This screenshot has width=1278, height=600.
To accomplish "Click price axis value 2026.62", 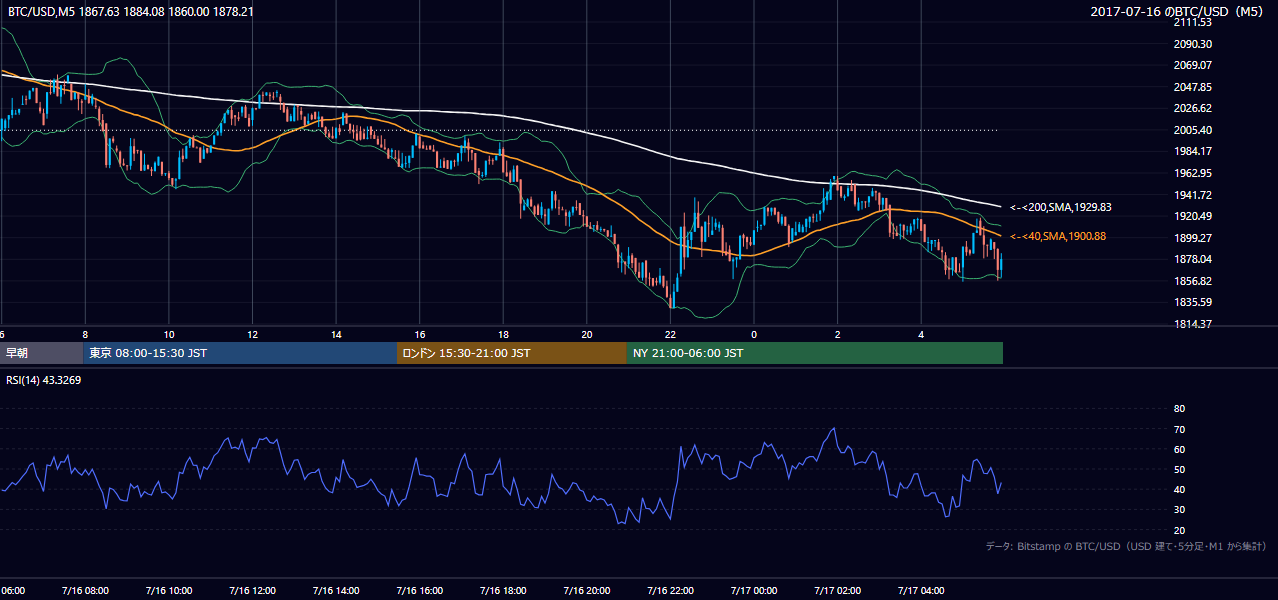I will click(x=1192, y=108).
